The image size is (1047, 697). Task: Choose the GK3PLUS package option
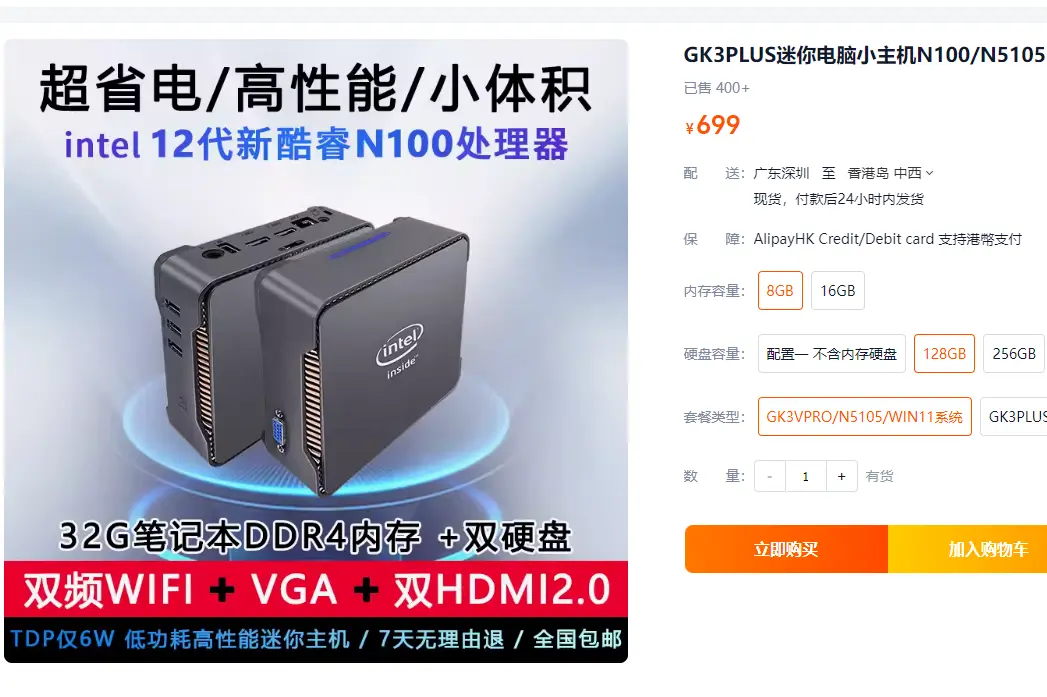click(x=1014, y=417)
